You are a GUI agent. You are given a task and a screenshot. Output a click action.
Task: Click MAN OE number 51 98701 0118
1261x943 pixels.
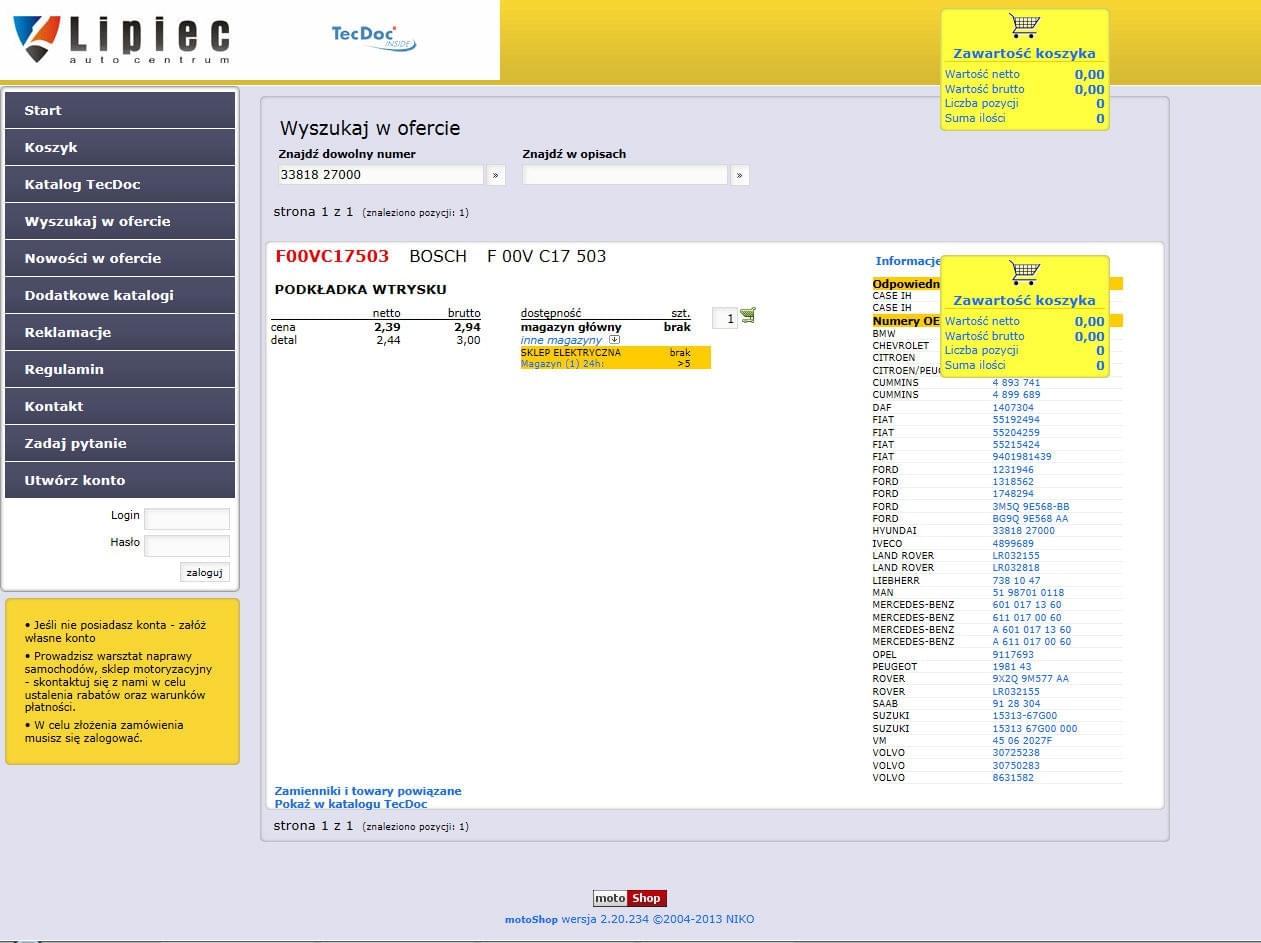(x=1028, y=593)
